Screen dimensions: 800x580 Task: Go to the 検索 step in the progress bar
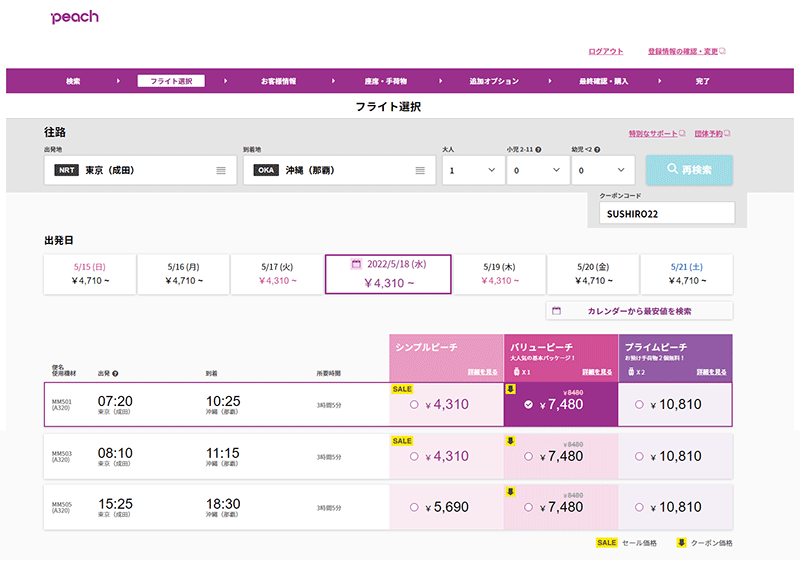click(x=73, y=81)
